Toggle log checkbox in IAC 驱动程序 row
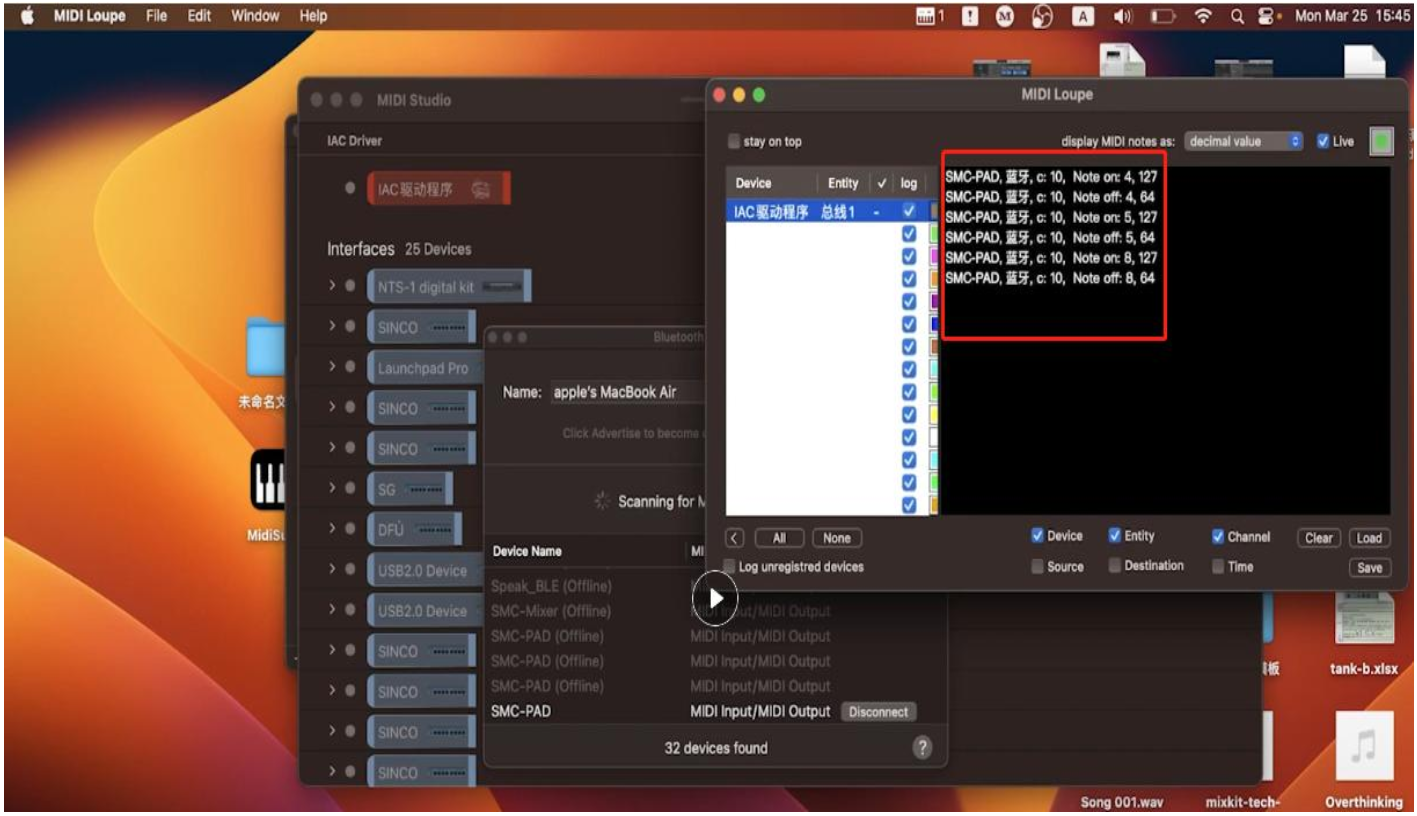1417x816 pixels. coord(908,211)
